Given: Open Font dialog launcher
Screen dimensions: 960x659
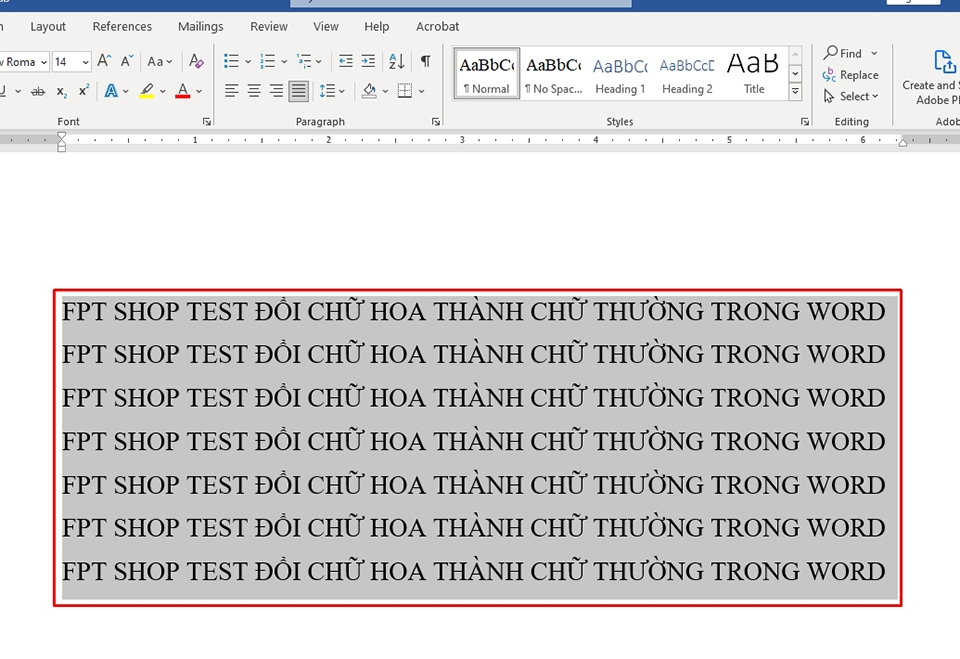Looking at the screenshot, I should 207,122.
